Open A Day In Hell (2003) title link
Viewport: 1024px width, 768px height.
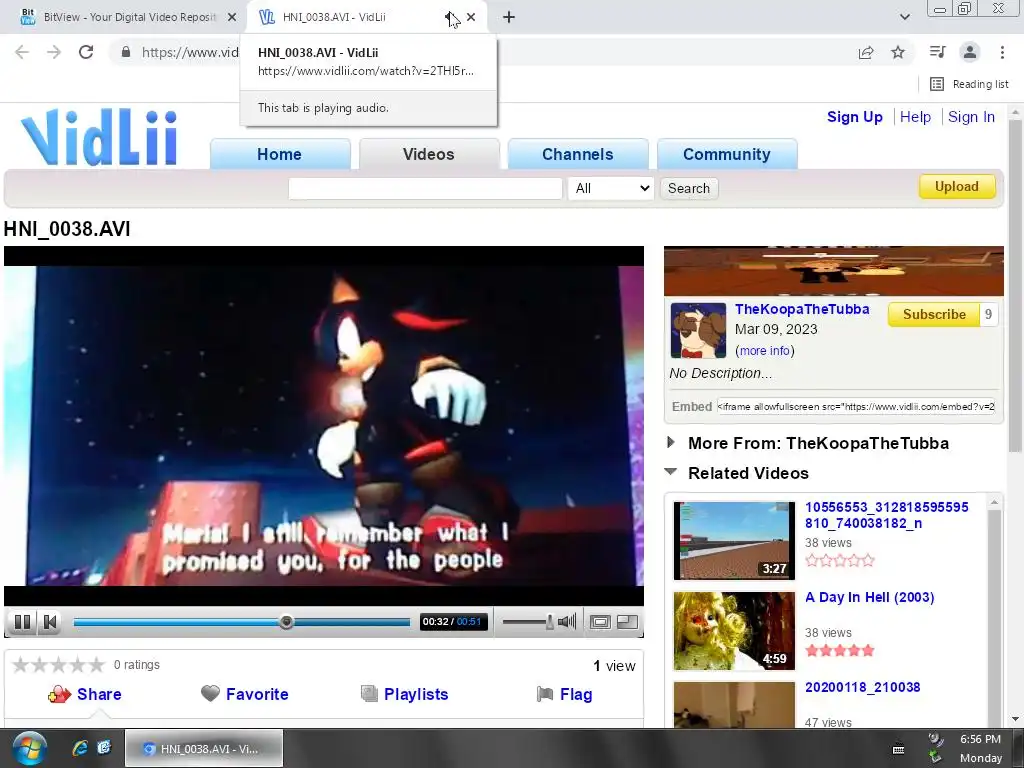tap(869, 598)
